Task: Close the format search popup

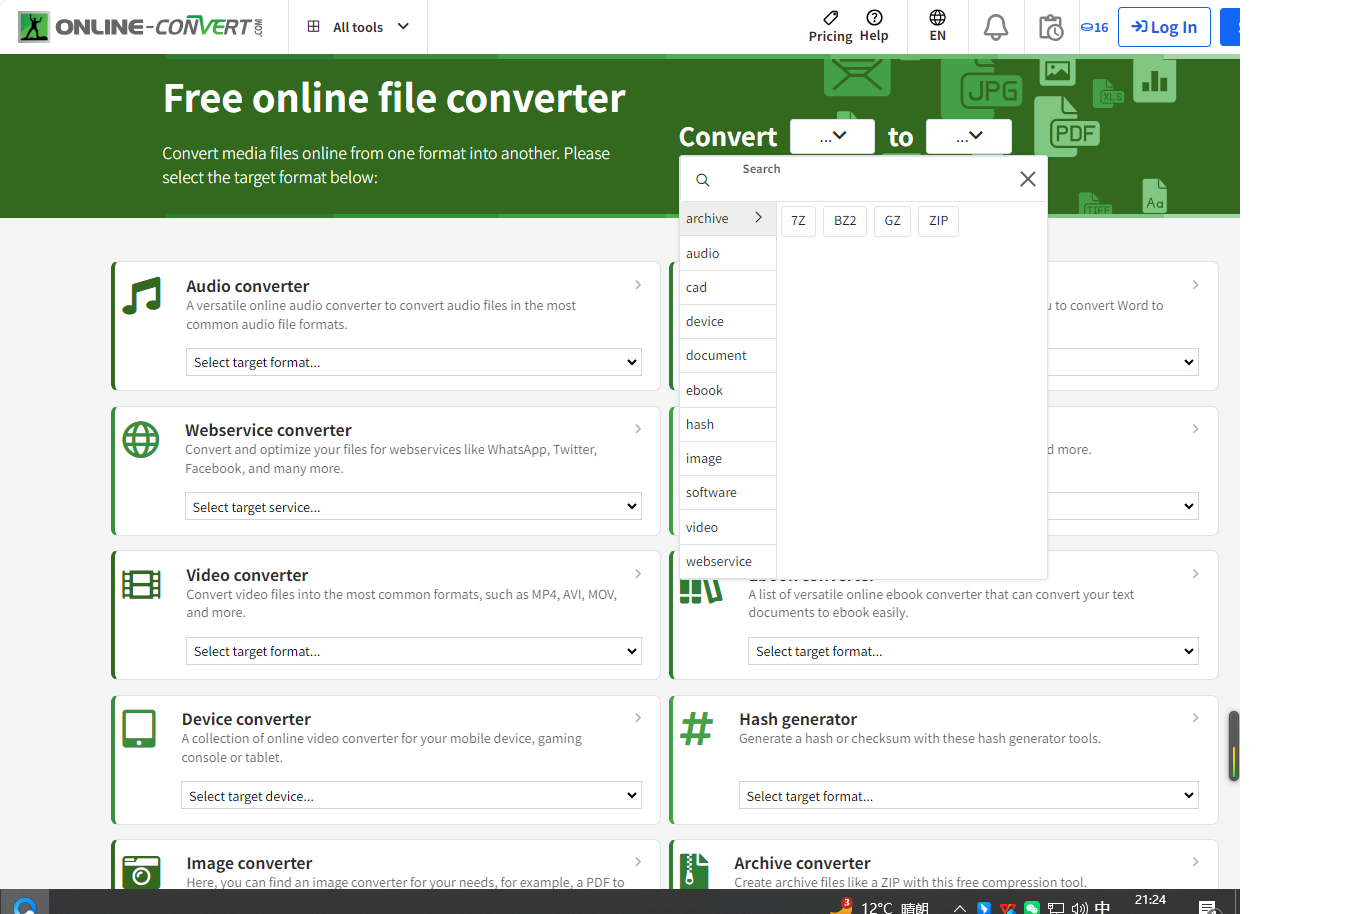Action: 1027,179
